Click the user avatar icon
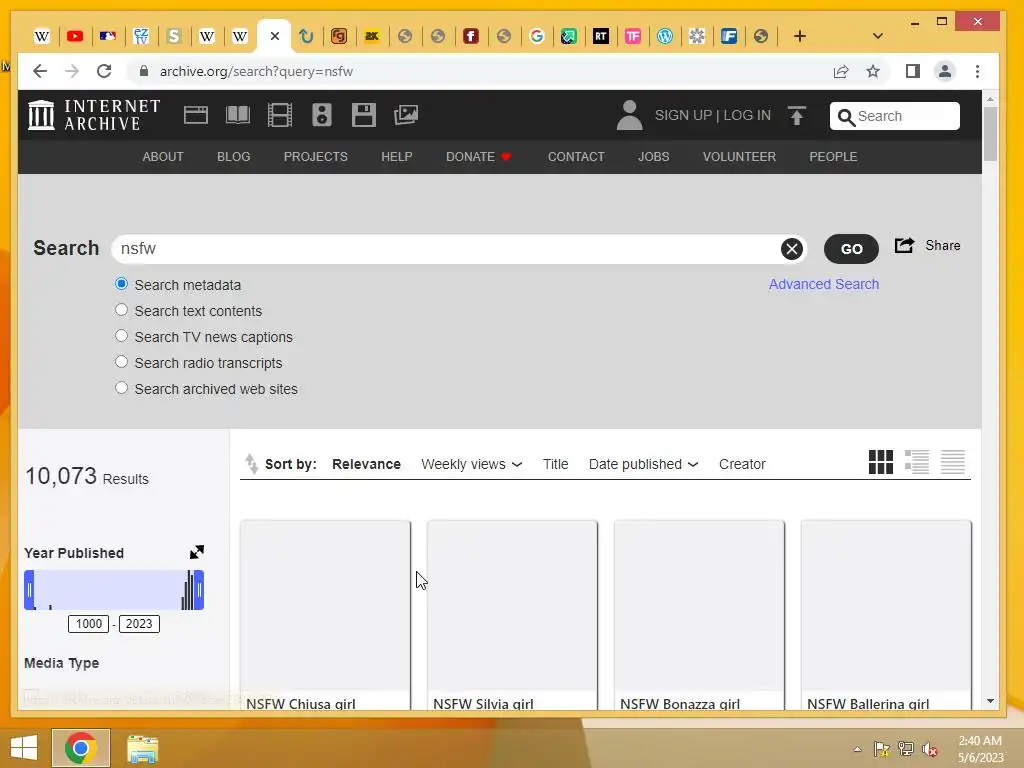 pos(630,116)
